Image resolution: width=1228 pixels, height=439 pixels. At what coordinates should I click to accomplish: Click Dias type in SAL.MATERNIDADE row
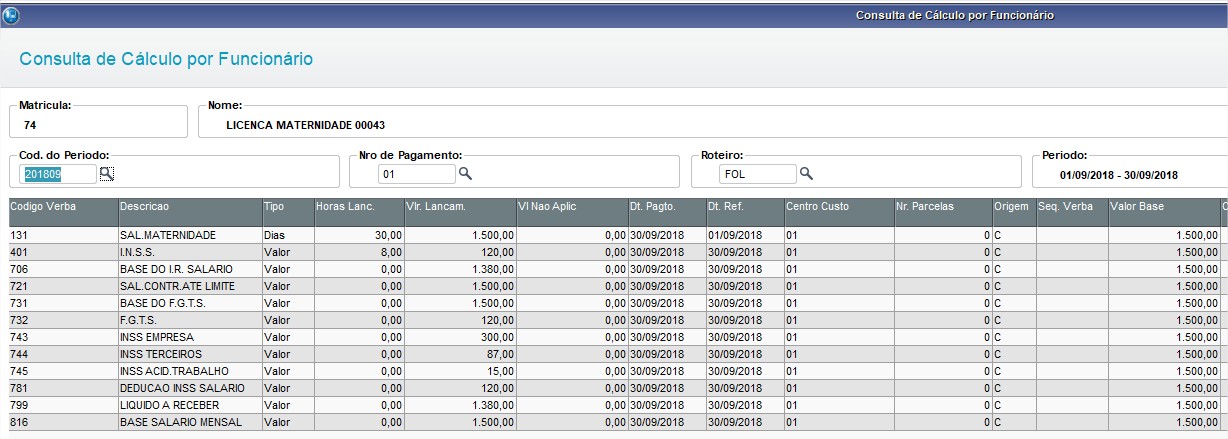274,235
